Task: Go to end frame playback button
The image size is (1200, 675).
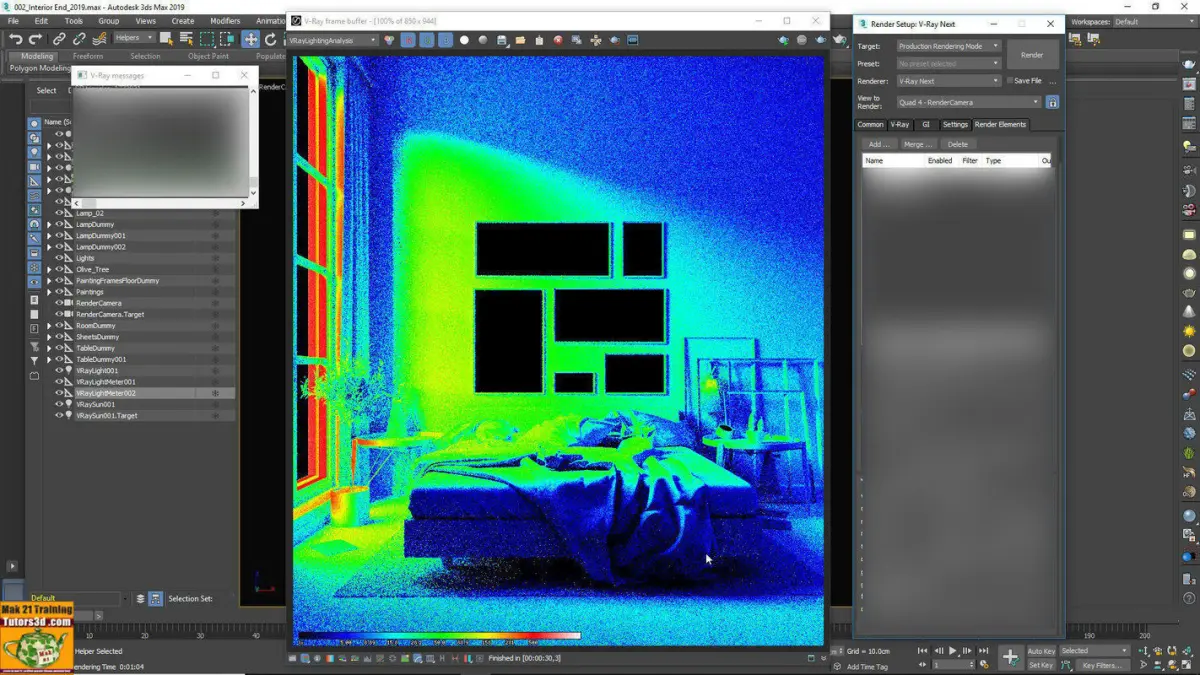Action: 983,651
